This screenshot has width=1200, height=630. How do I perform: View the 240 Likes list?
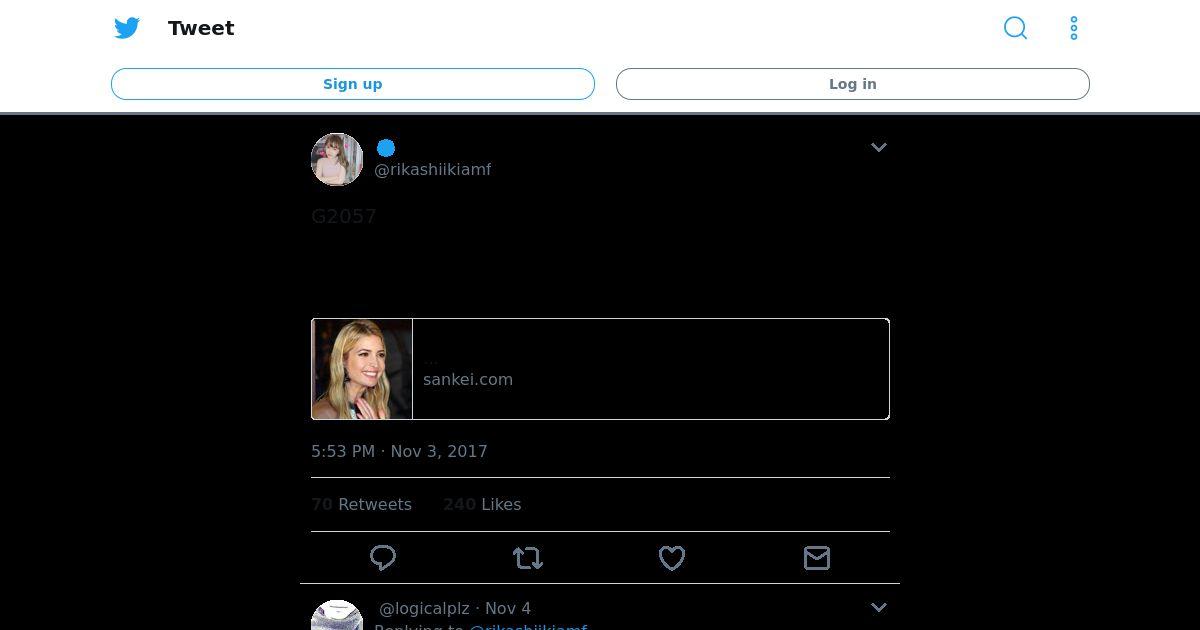tap(482, 505)
